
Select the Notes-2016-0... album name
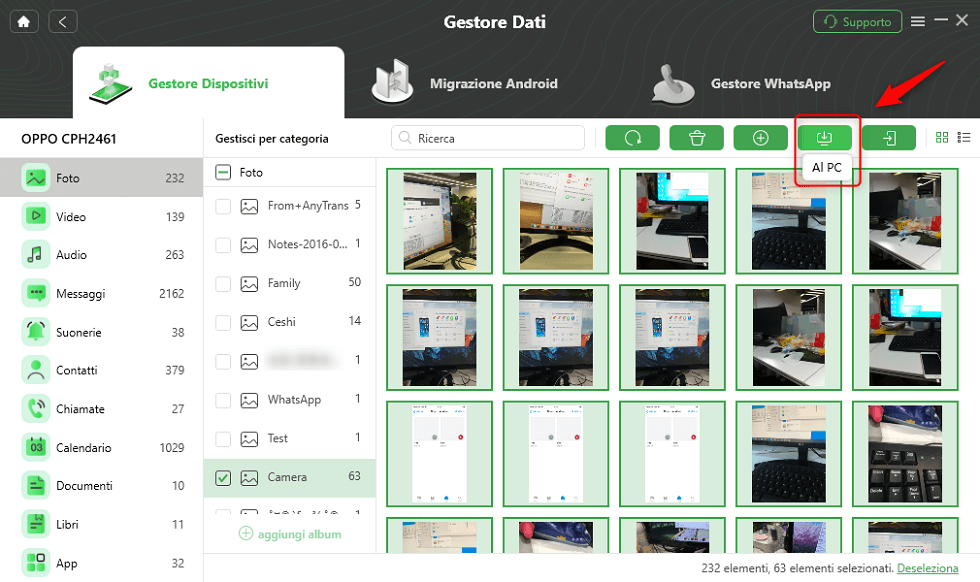tap(308, 244)
